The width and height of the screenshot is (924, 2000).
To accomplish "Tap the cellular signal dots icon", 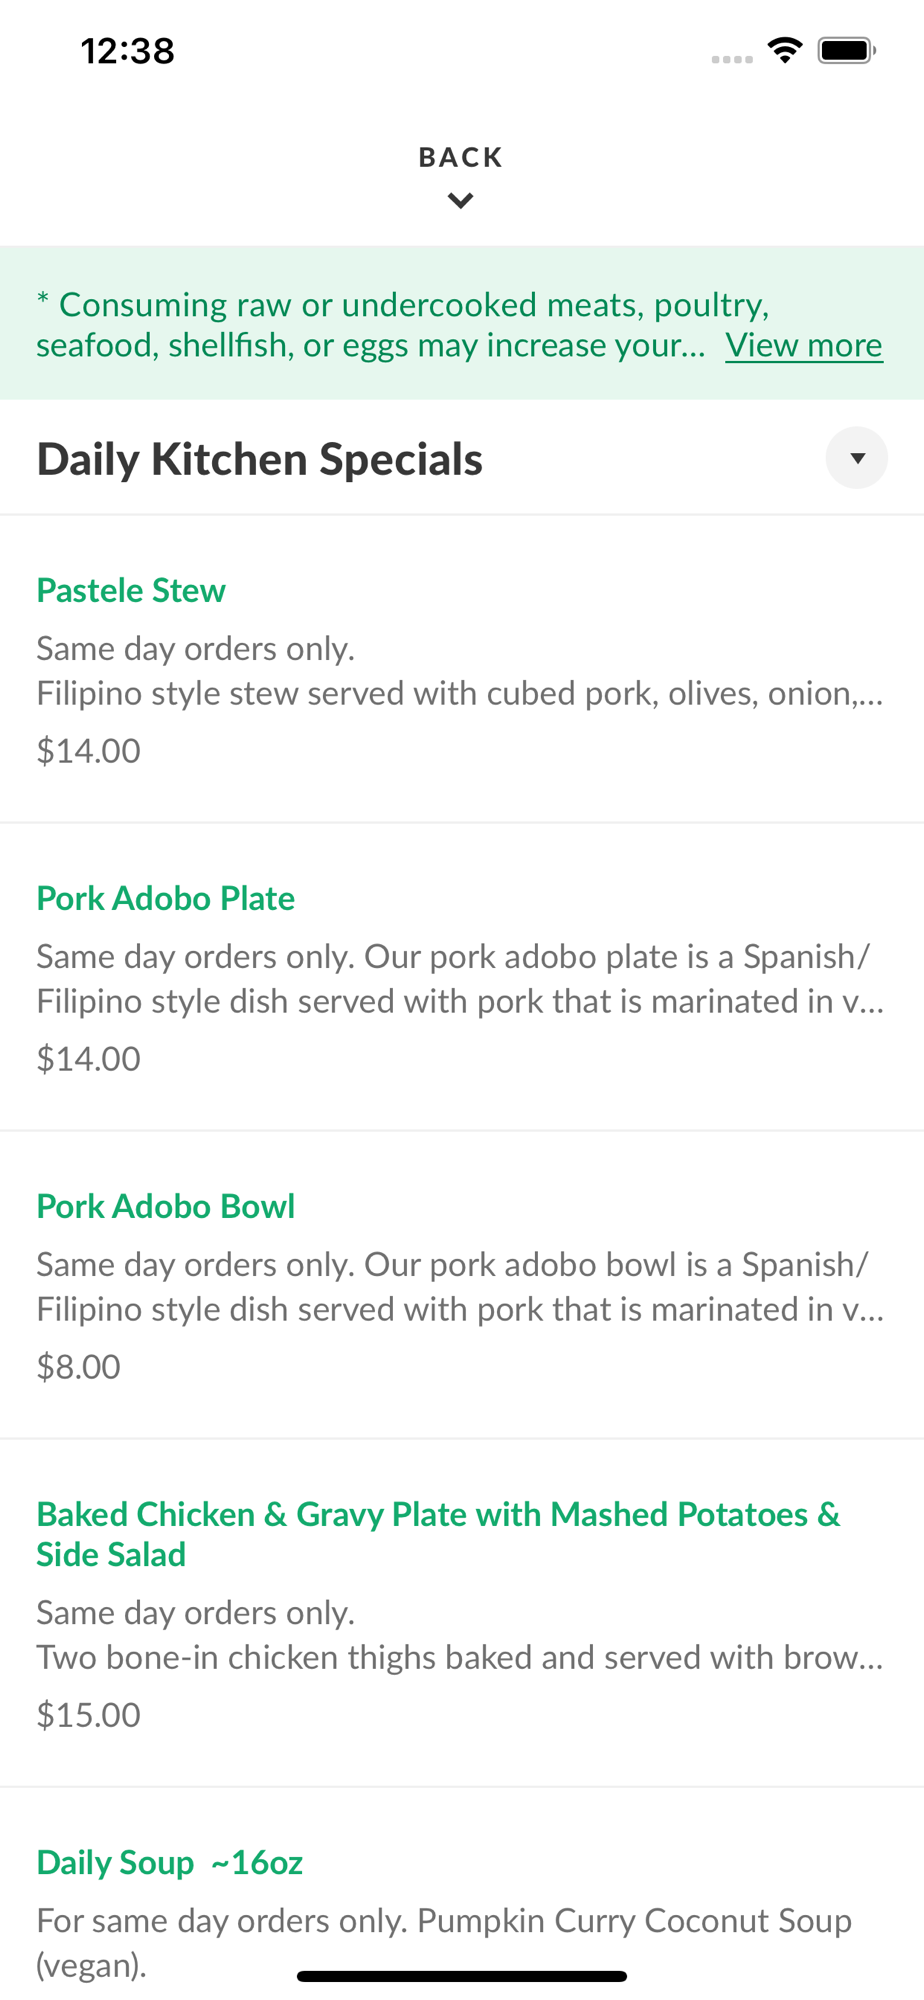I will (732, 59).
